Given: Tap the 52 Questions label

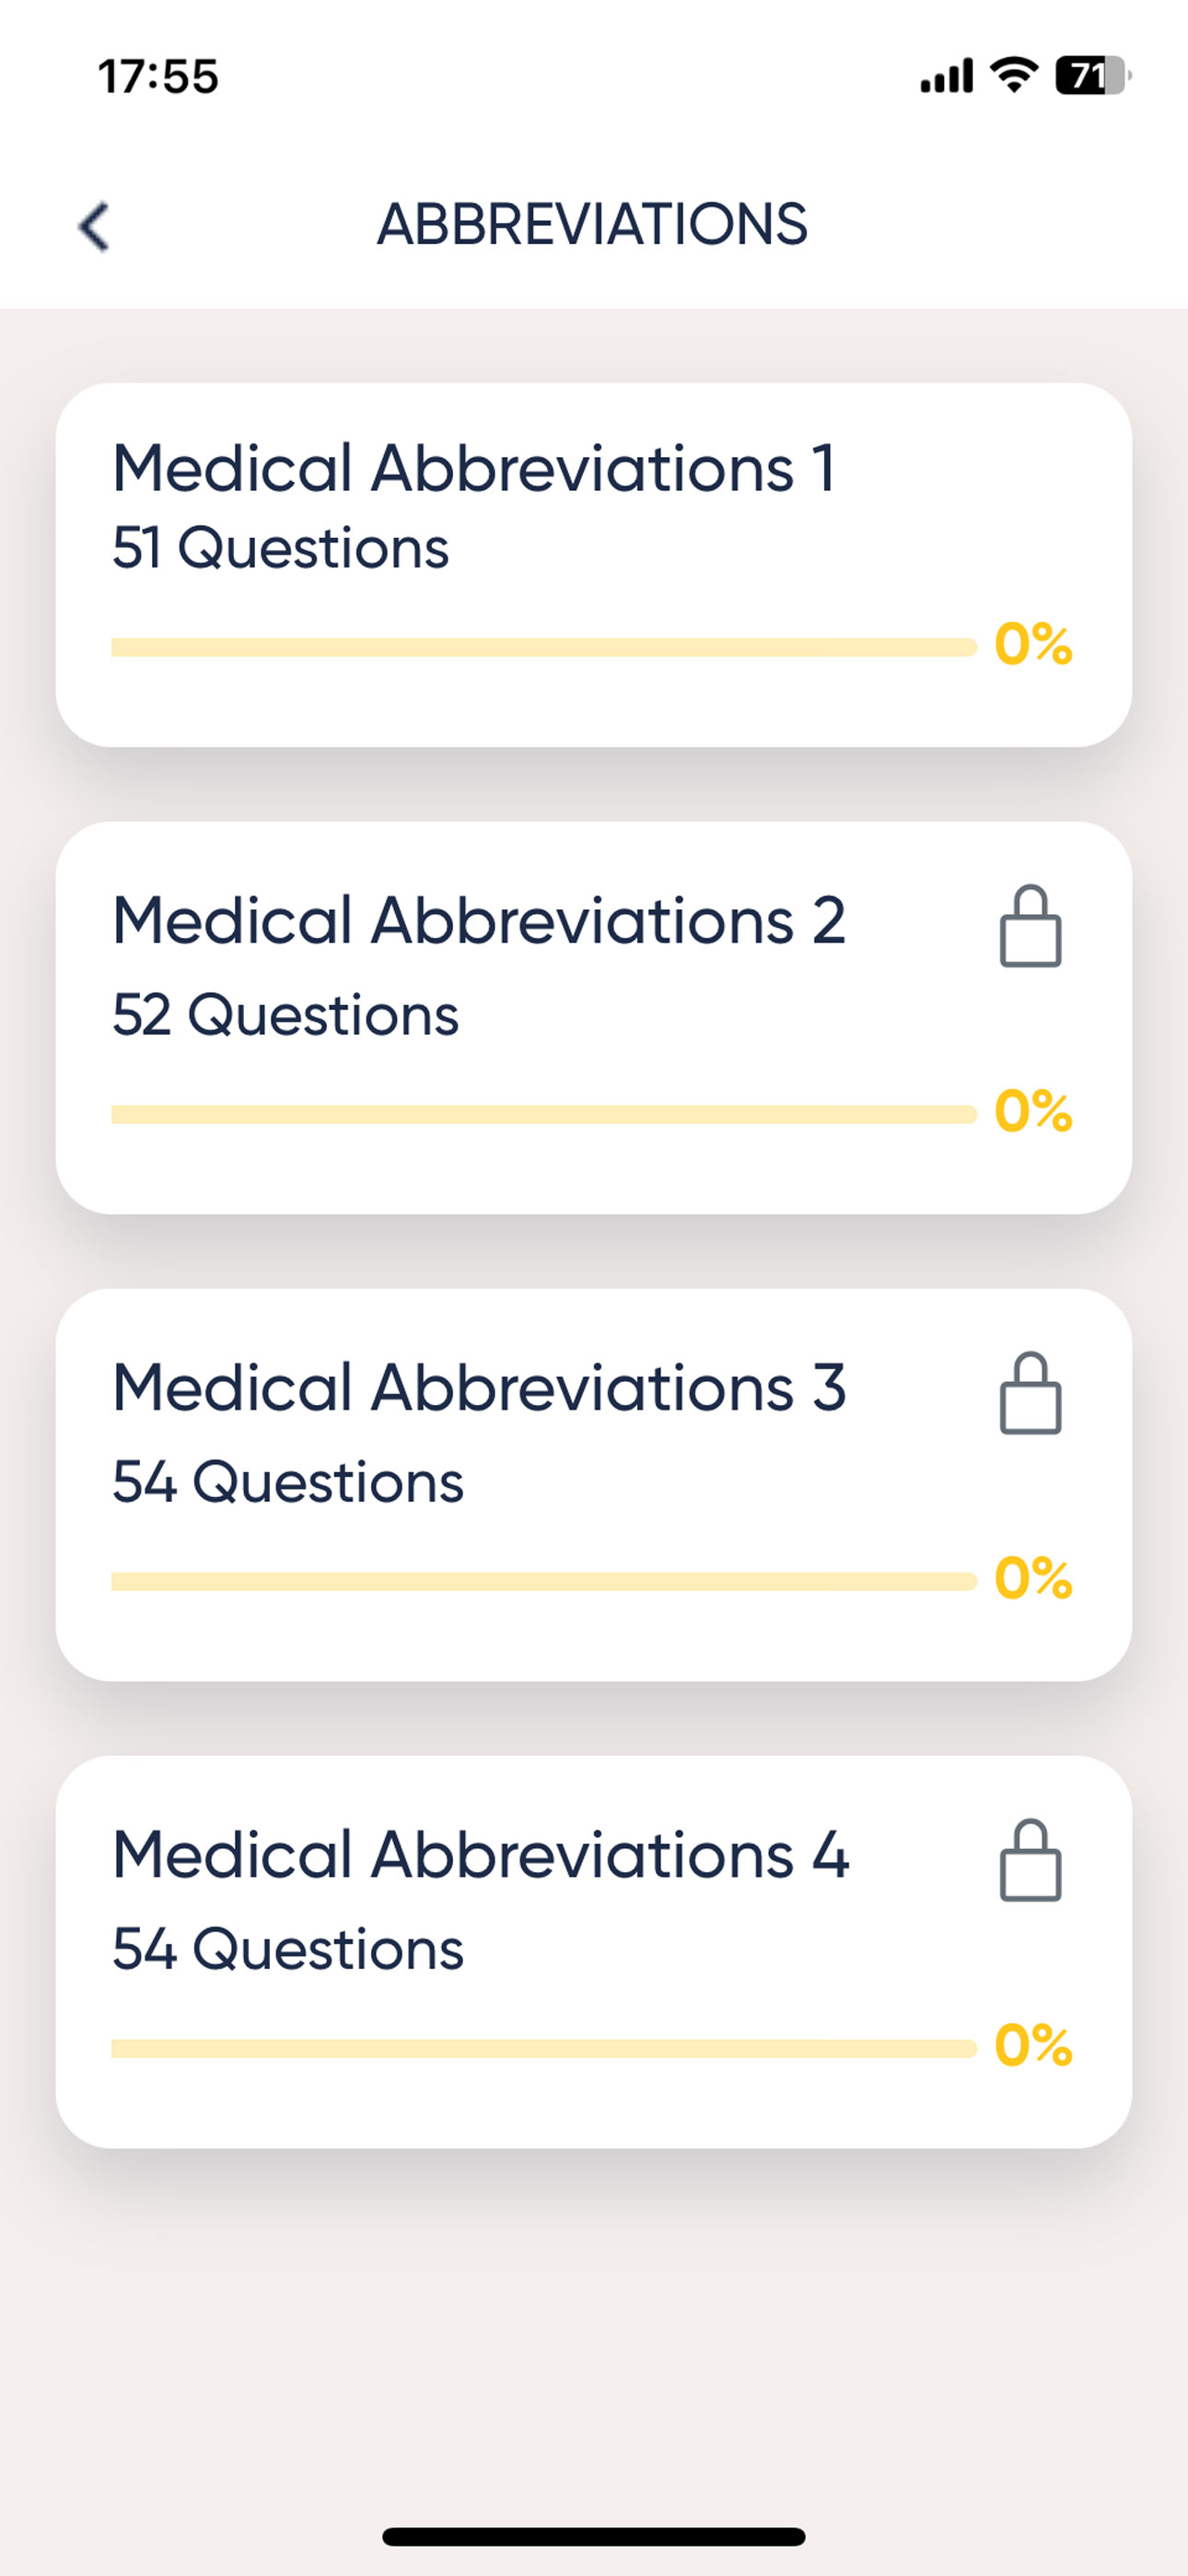Looking at the screenshot, I should point(285,1015).
